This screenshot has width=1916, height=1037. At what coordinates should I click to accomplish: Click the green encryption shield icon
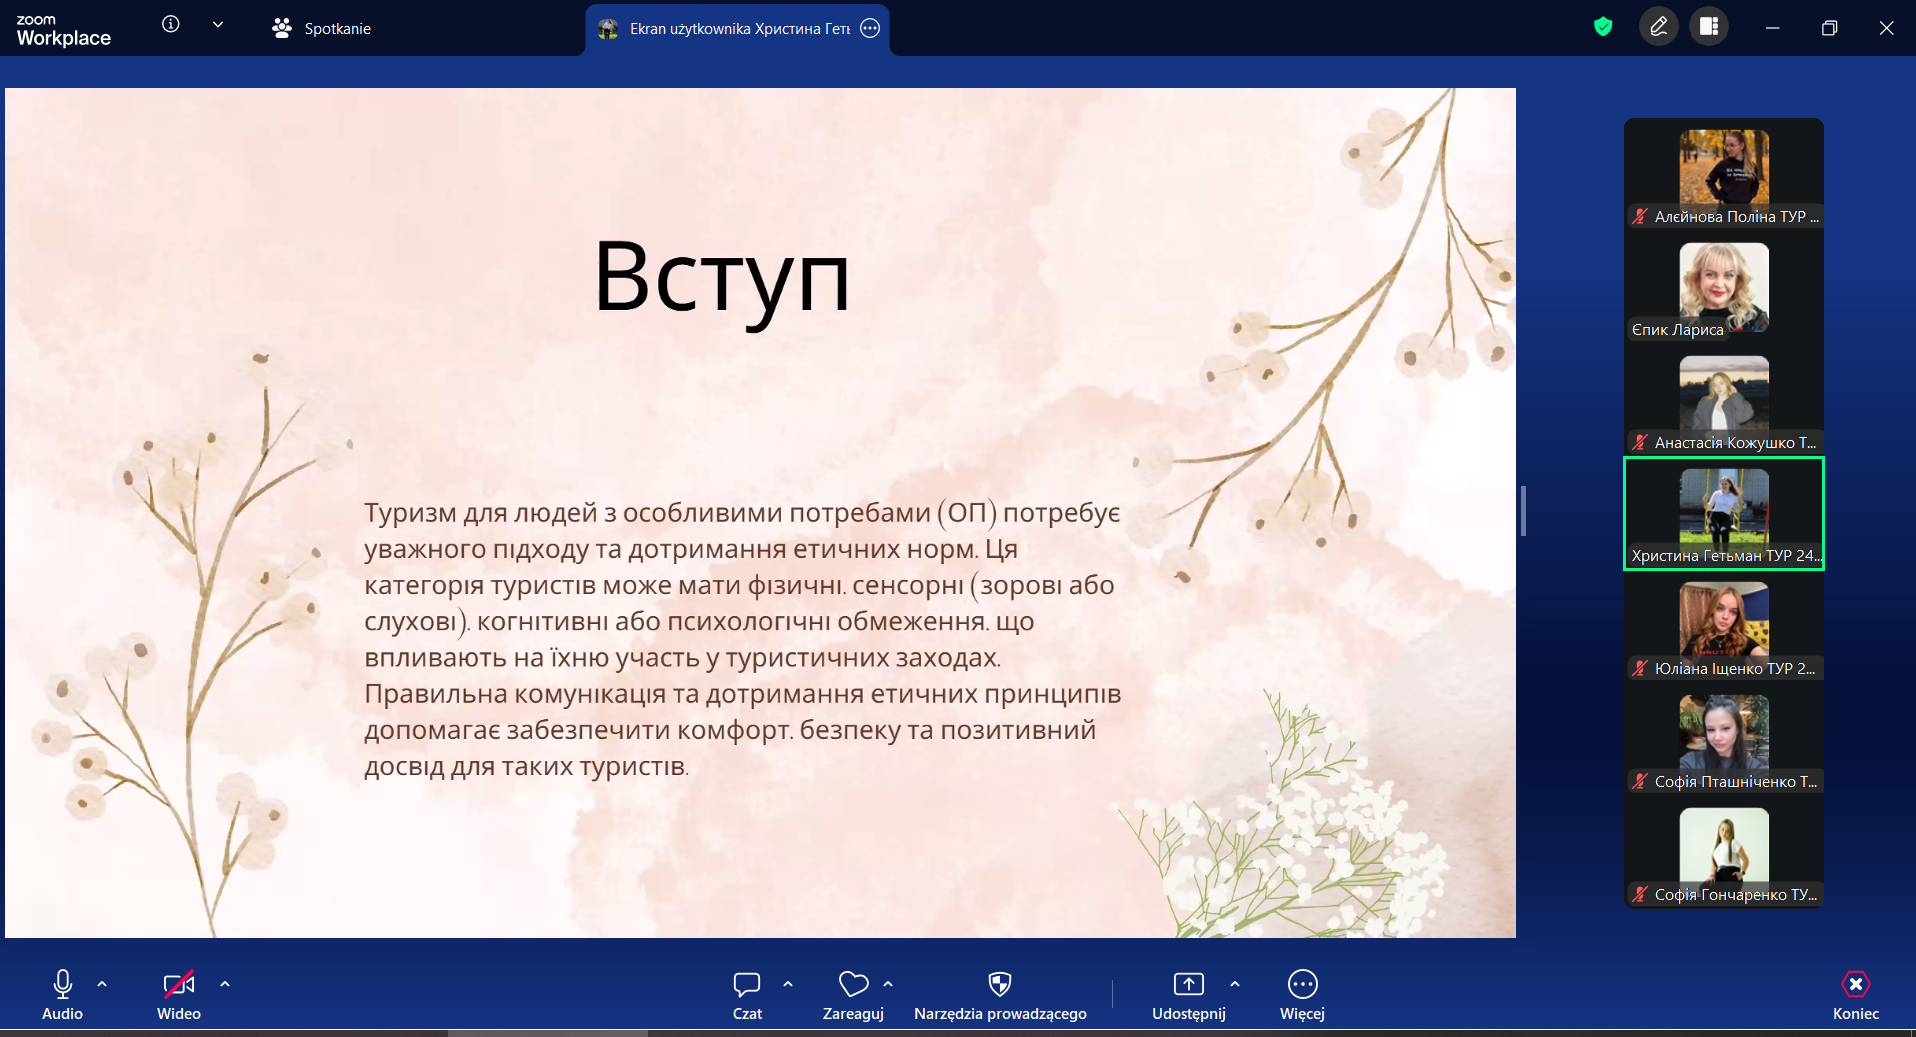[1603, 27]
